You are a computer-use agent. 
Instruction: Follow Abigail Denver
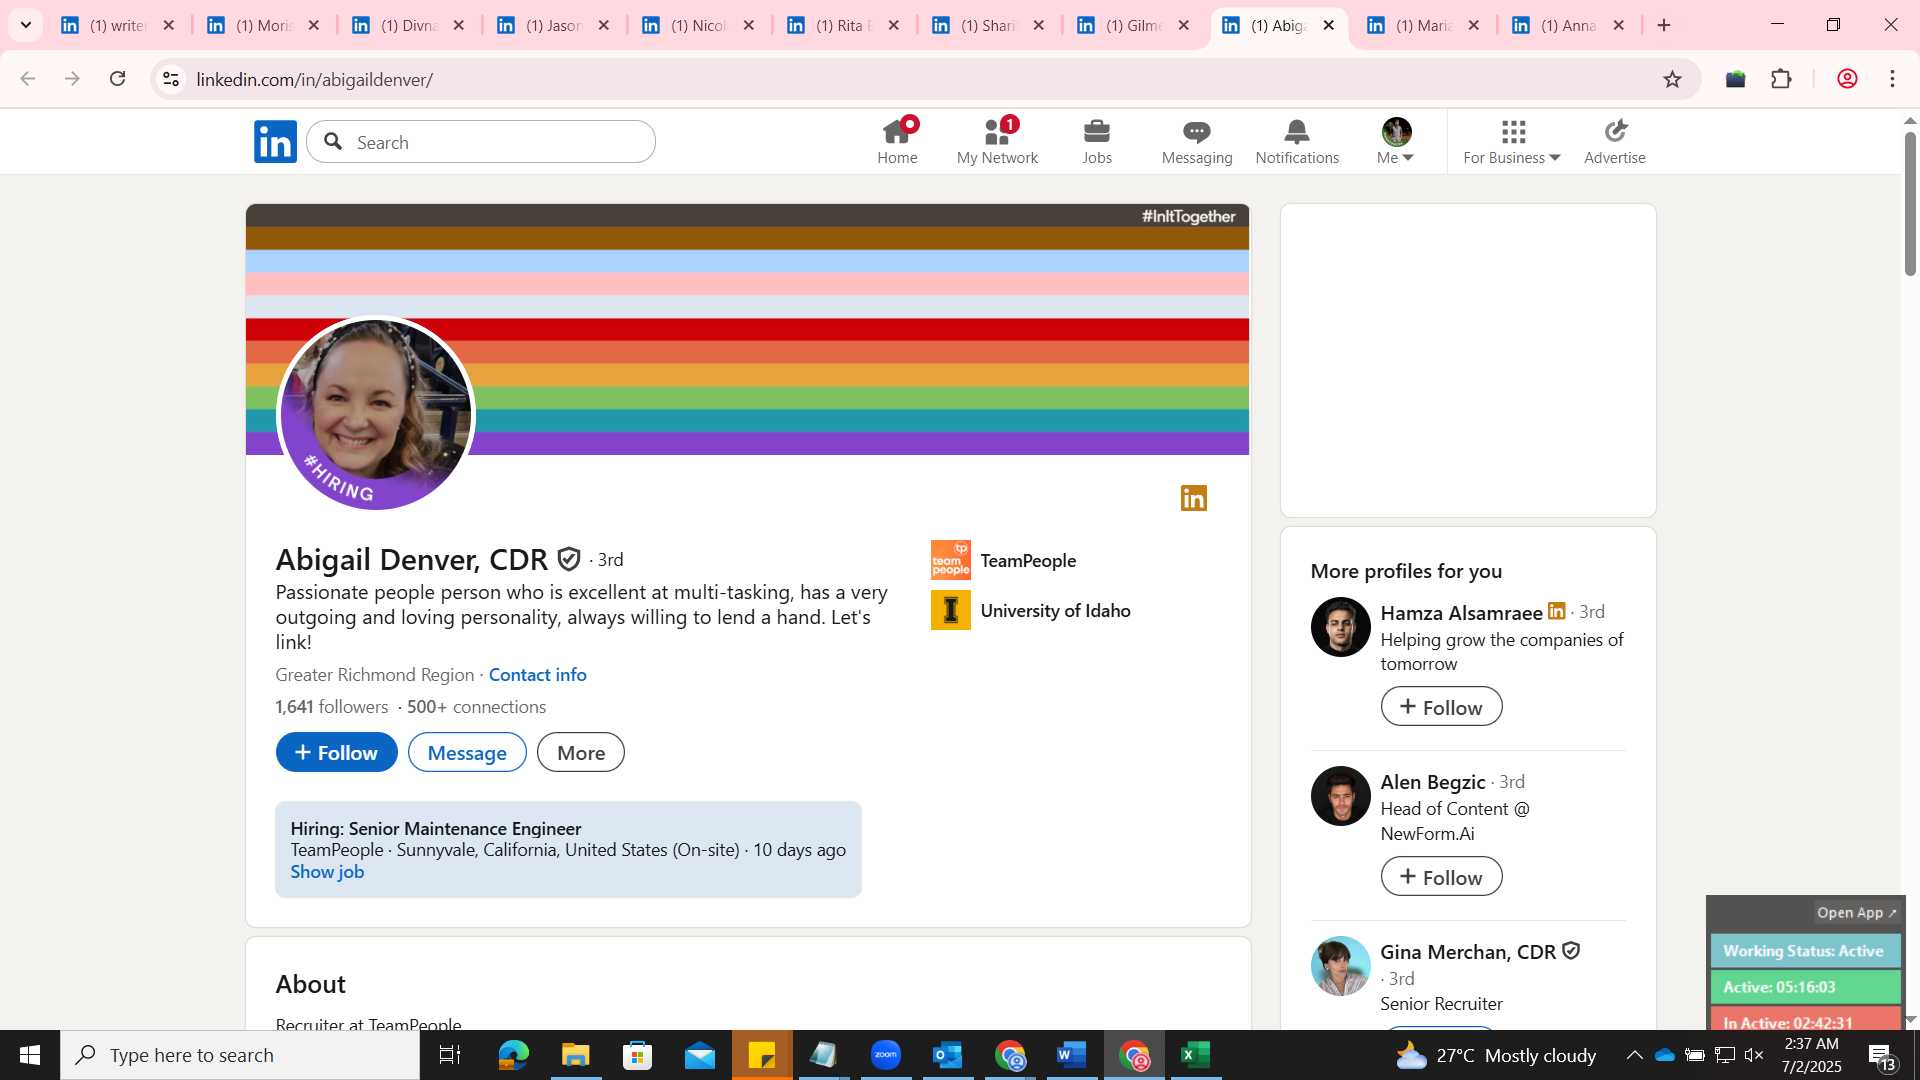tap(336, 752)
